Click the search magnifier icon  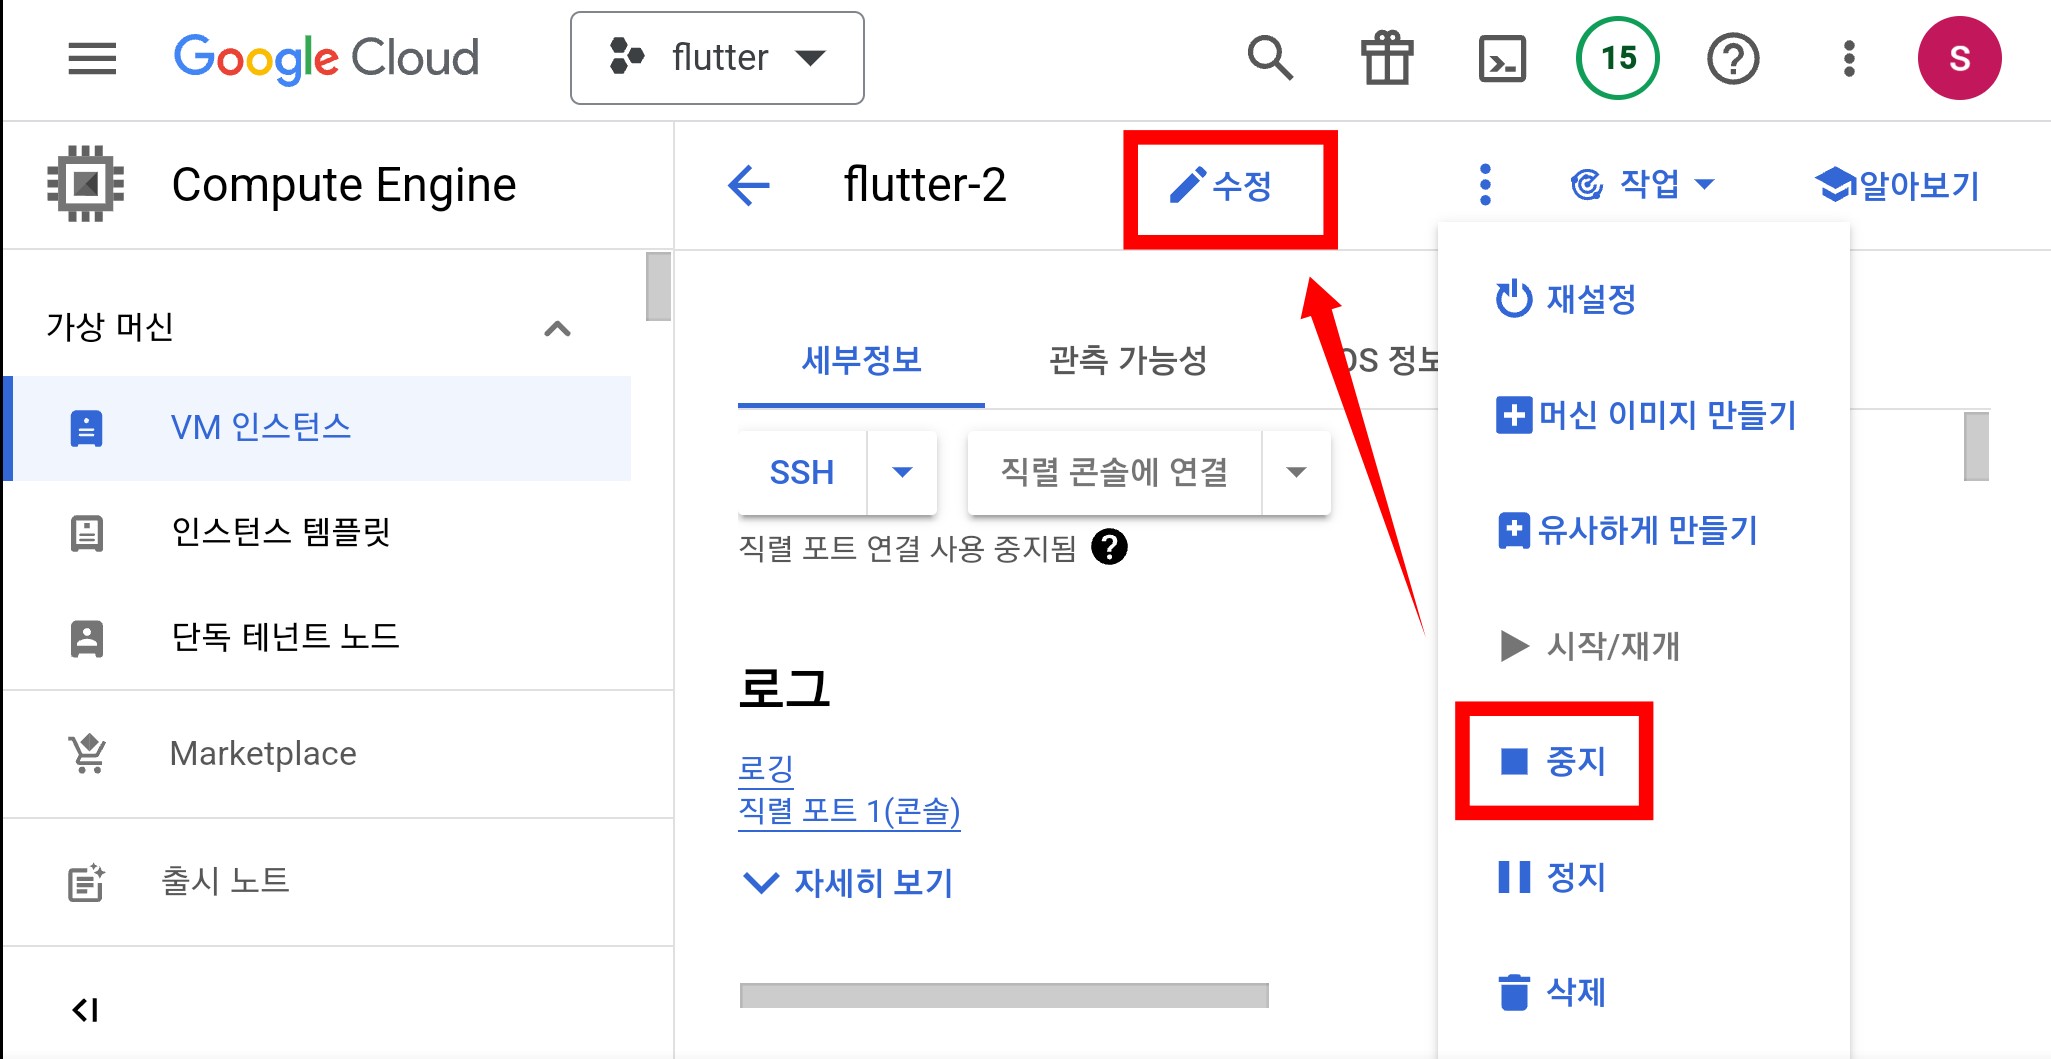click(1270, 58)
